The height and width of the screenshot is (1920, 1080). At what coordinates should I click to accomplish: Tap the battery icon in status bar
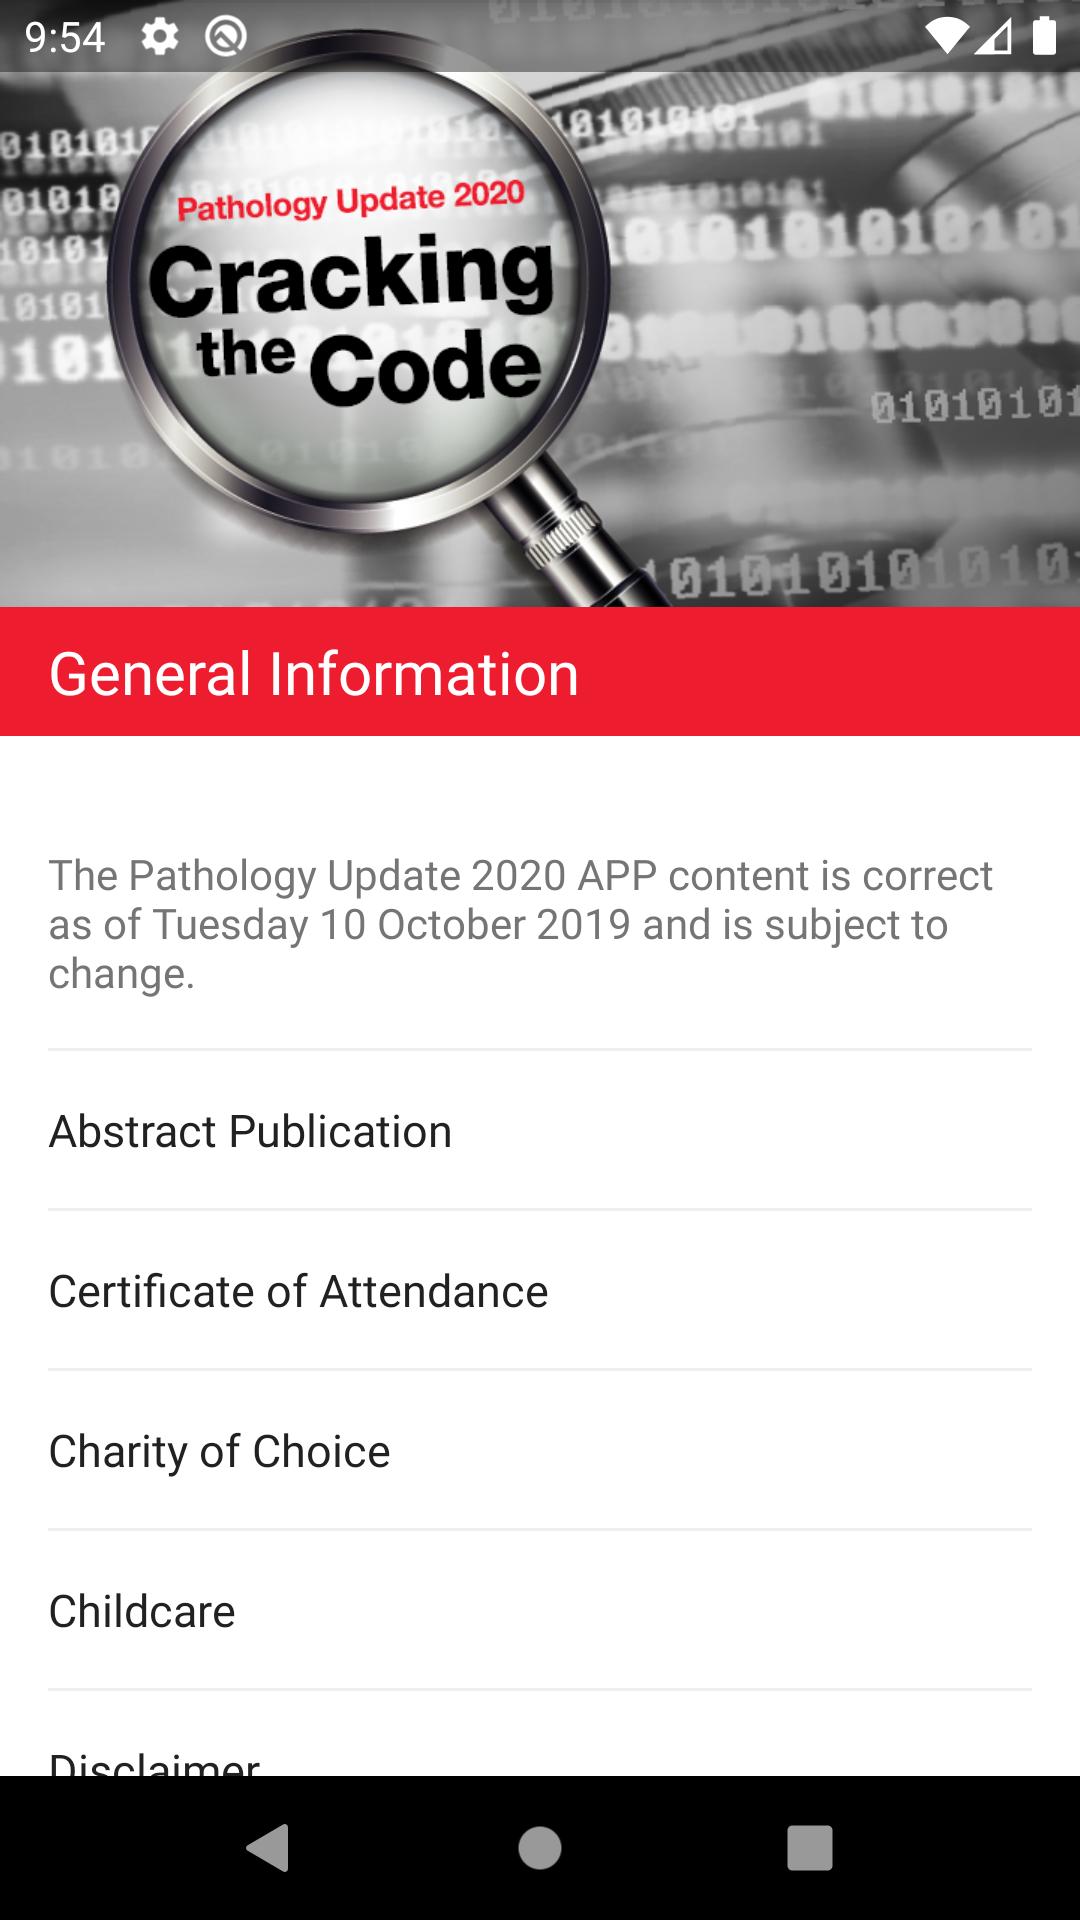pos(1044,36)
